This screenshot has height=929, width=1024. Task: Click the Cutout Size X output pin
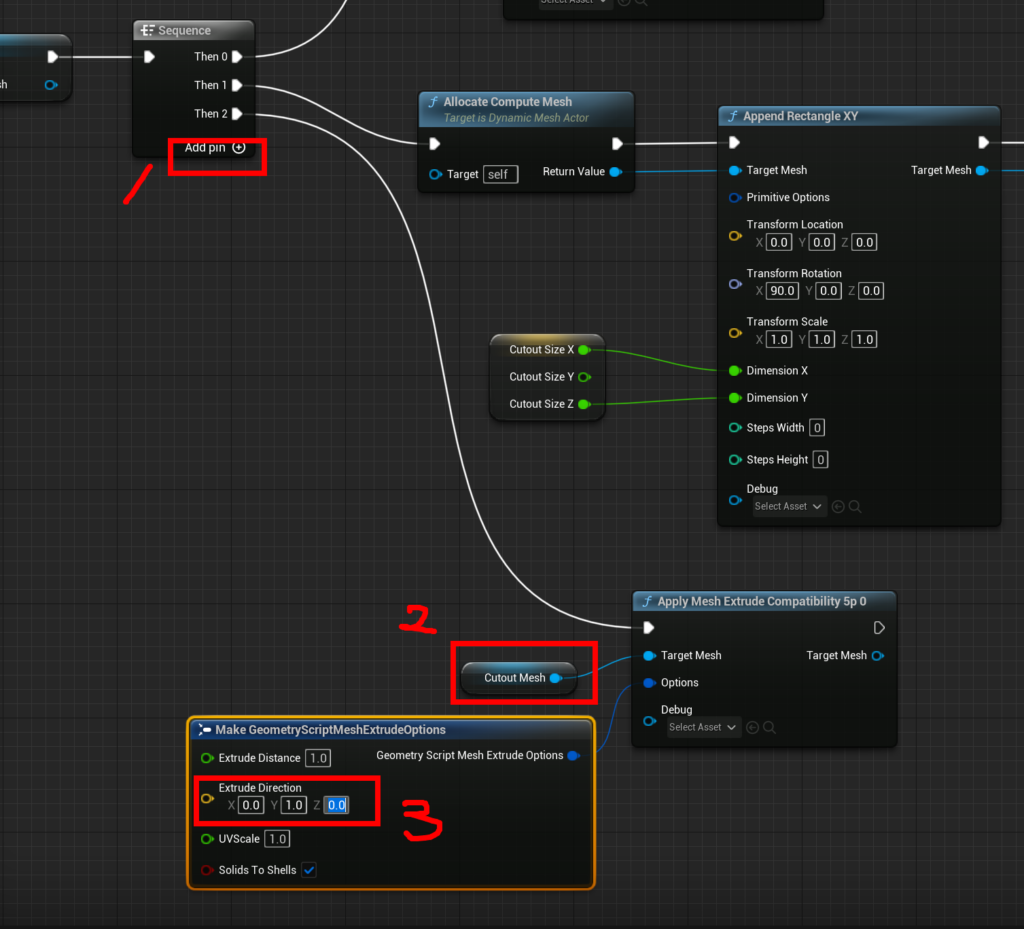tap(584, 350)
